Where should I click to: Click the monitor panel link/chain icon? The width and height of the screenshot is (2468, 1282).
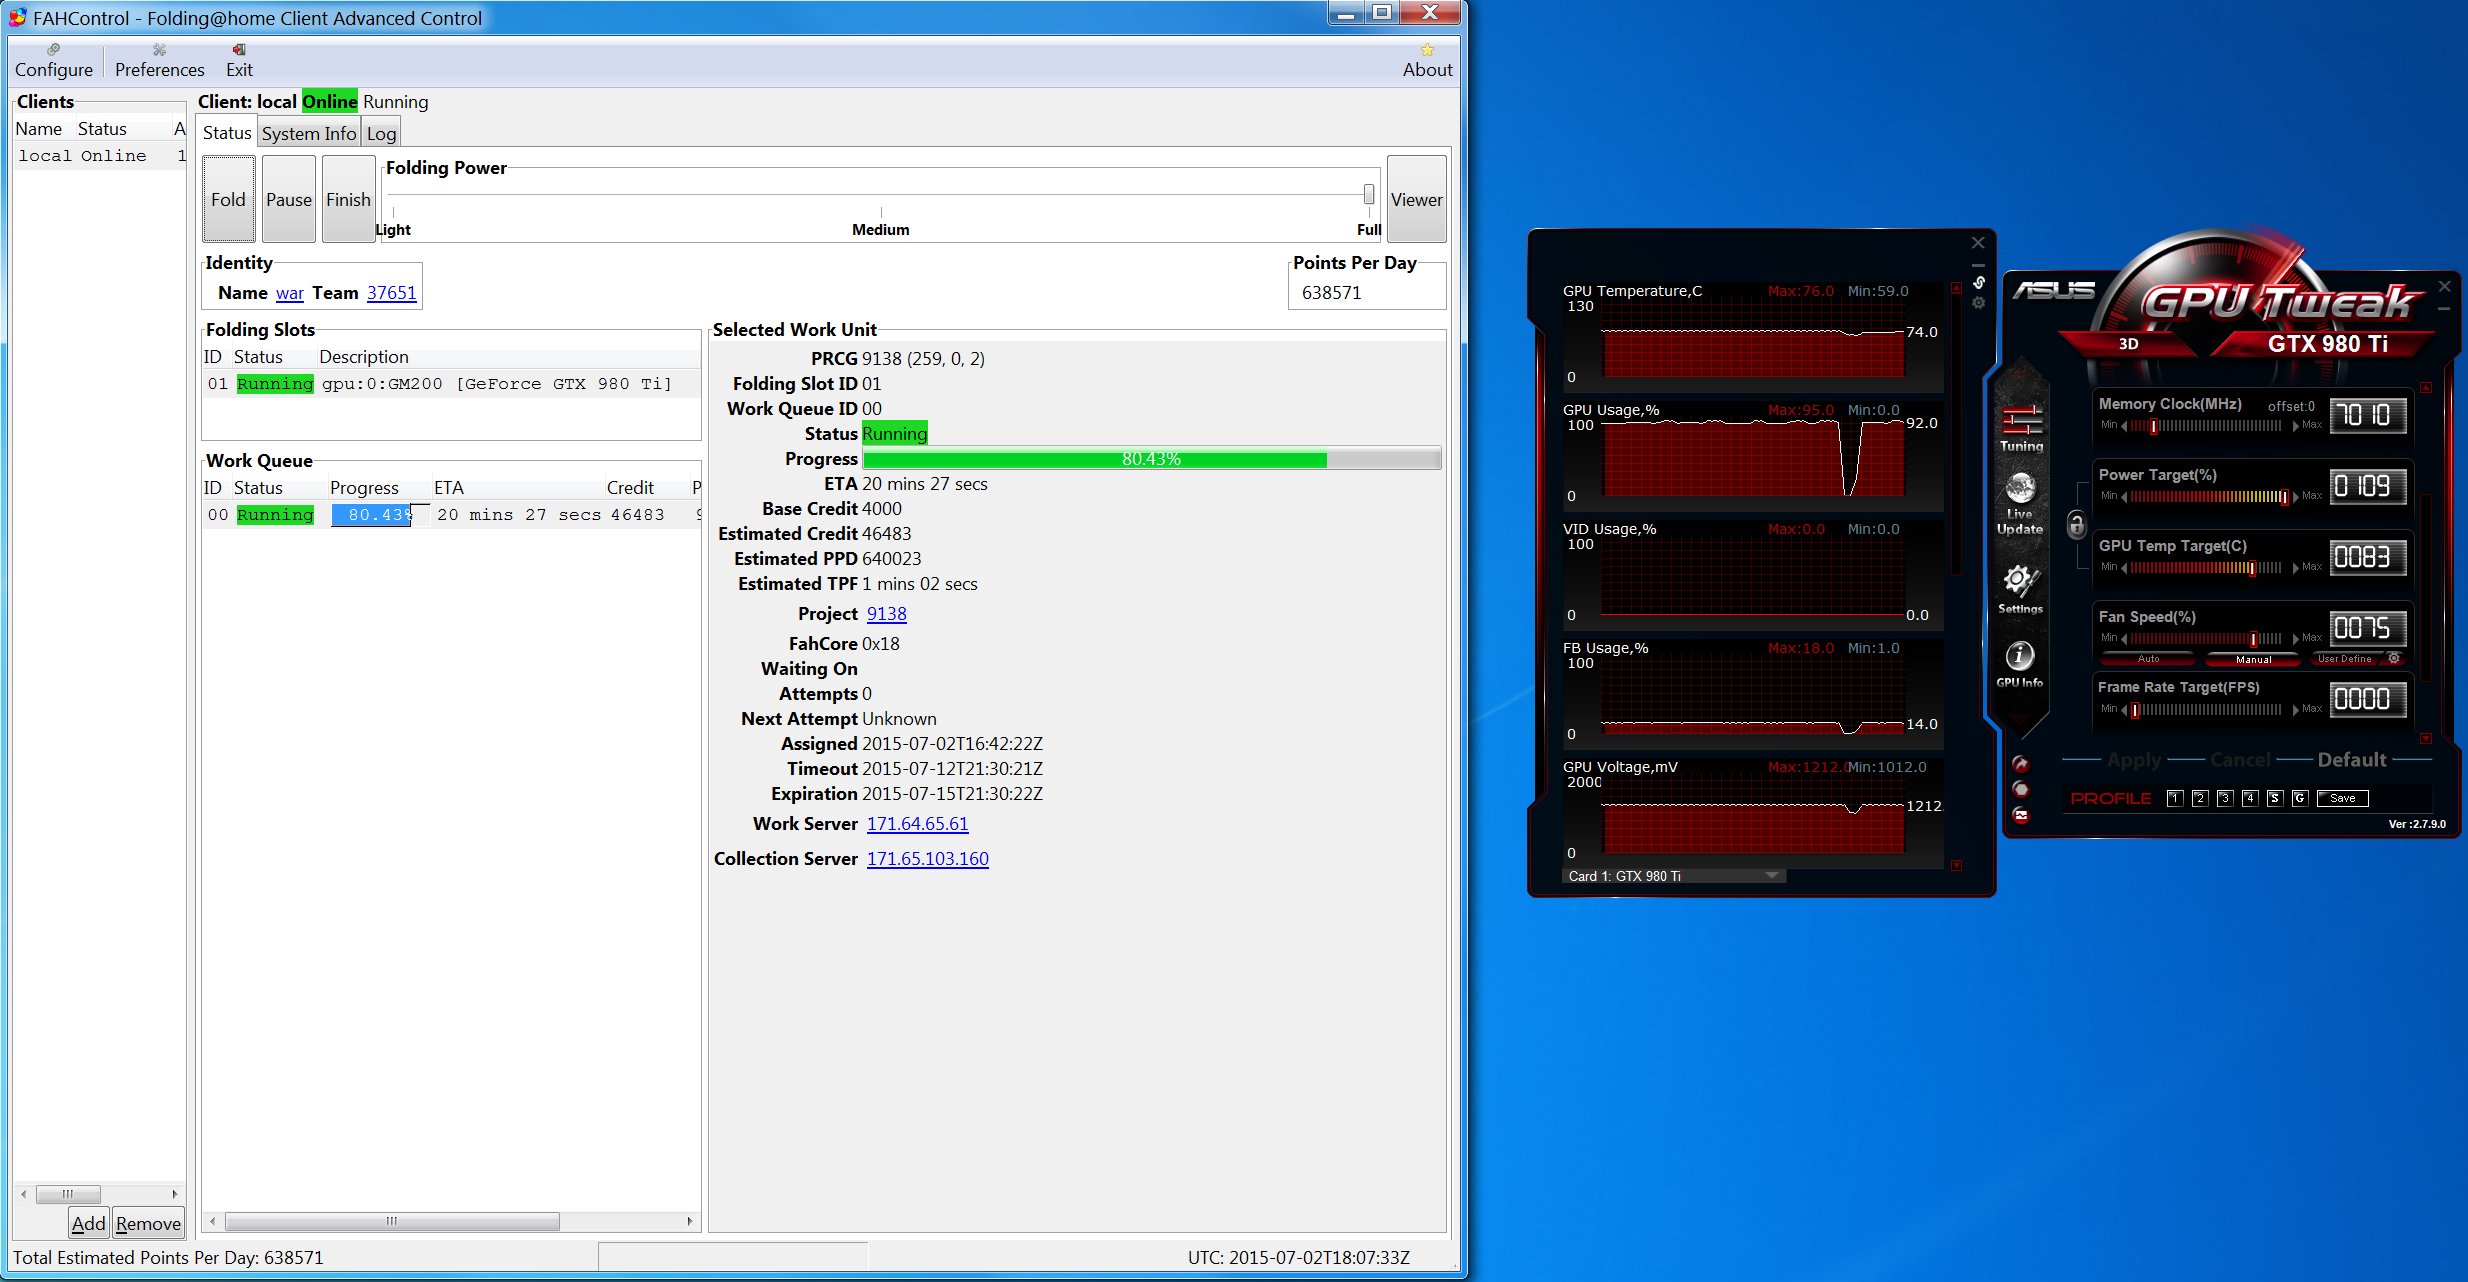click(x=1978, y=283)
